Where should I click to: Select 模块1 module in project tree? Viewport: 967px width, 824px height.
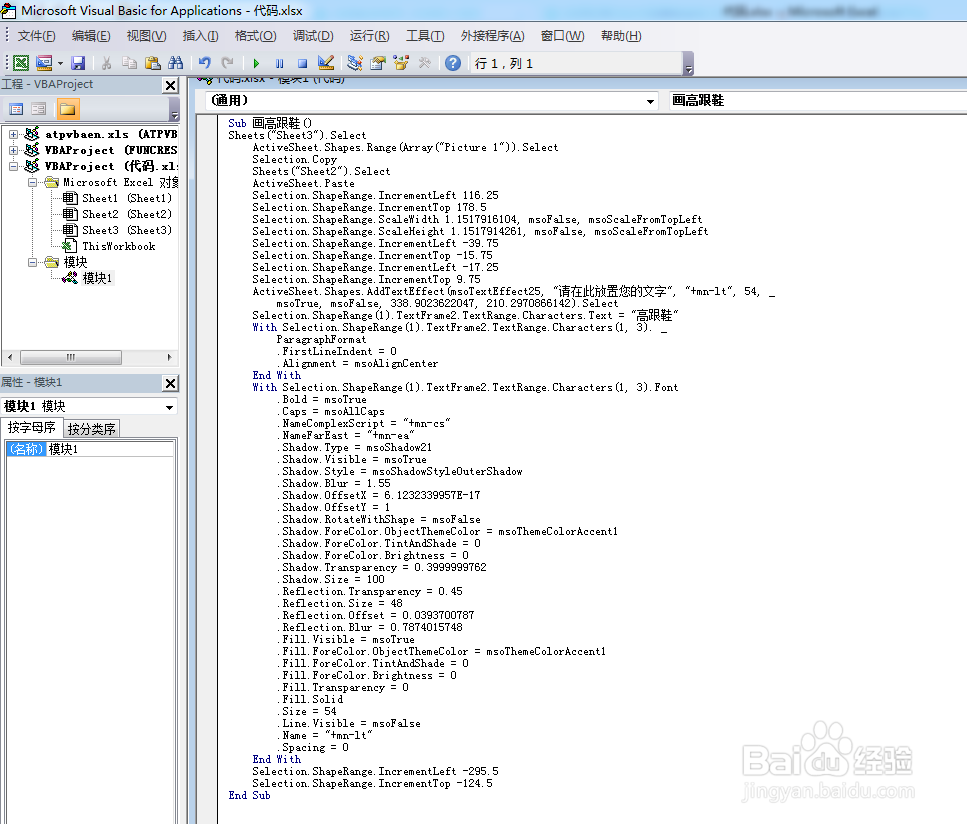97,278
